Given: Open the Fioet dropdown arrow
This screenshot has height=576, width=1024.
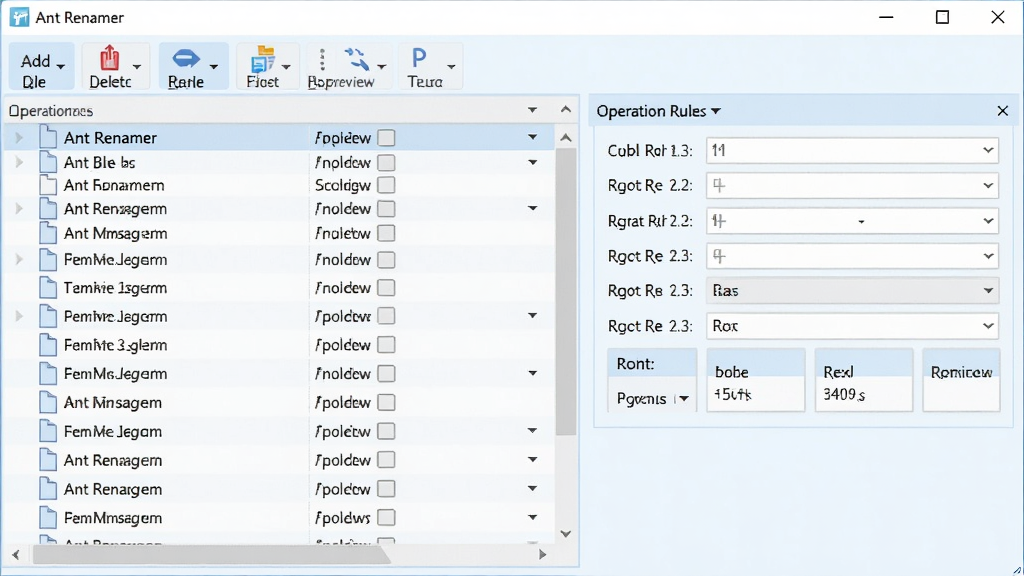Looking at the screenshot, I should [286, 67].
